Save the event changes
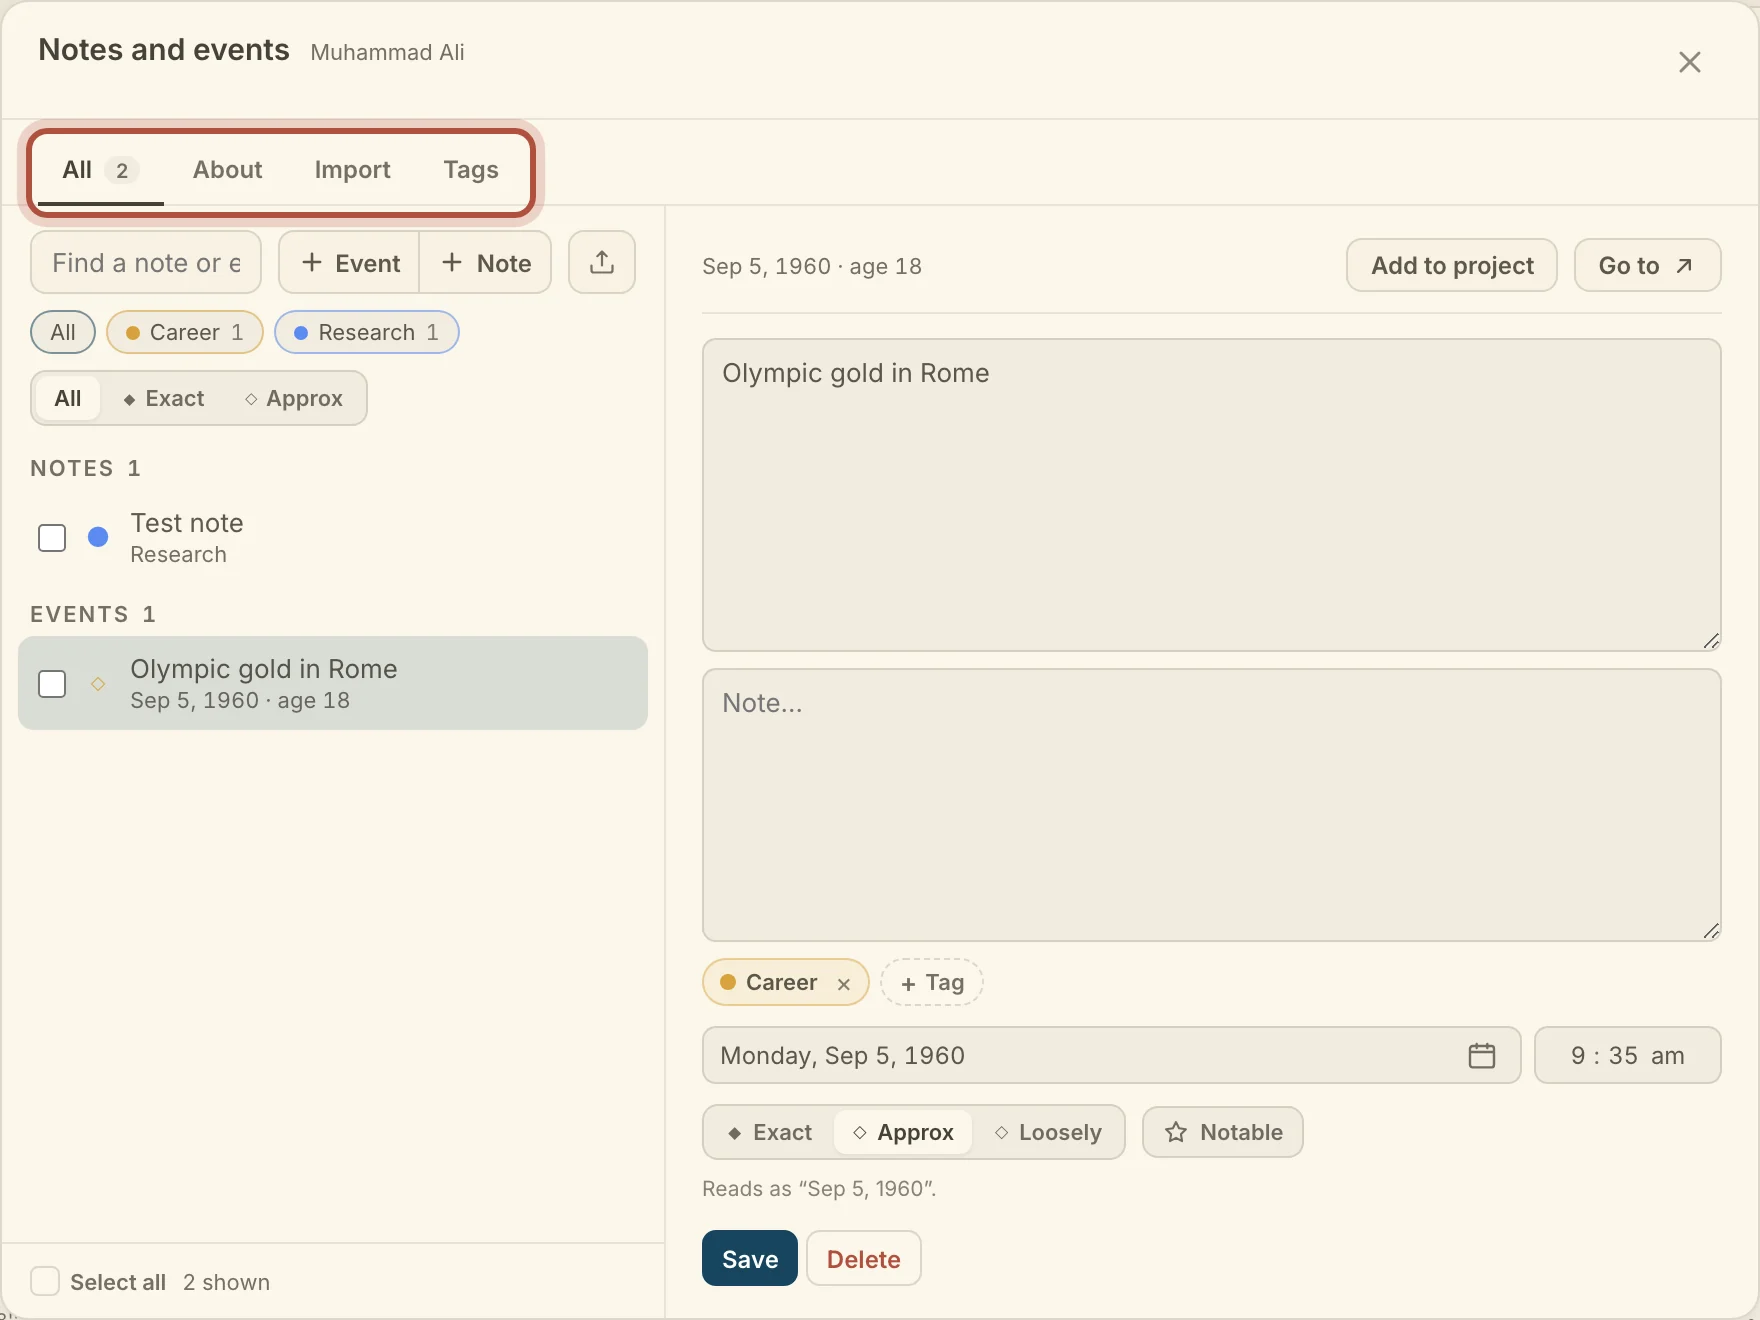This screenshot has height=1320, width=1760. click(750, 1258)
